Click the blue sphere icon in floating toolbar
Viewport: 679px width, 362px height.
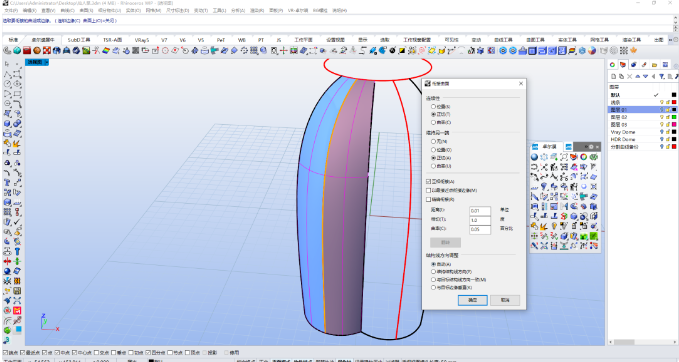tap(534, 157)
